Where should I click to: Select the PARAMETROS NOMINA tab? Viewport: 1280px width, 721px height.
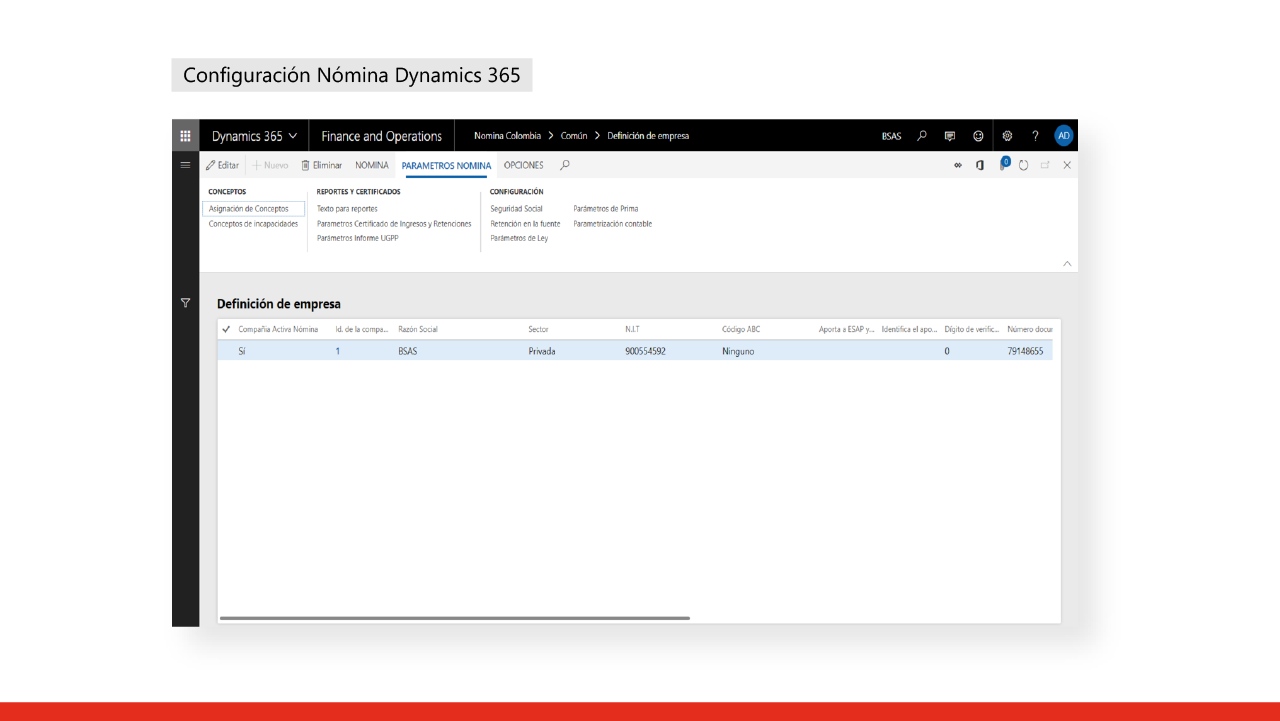pos(446,165)
